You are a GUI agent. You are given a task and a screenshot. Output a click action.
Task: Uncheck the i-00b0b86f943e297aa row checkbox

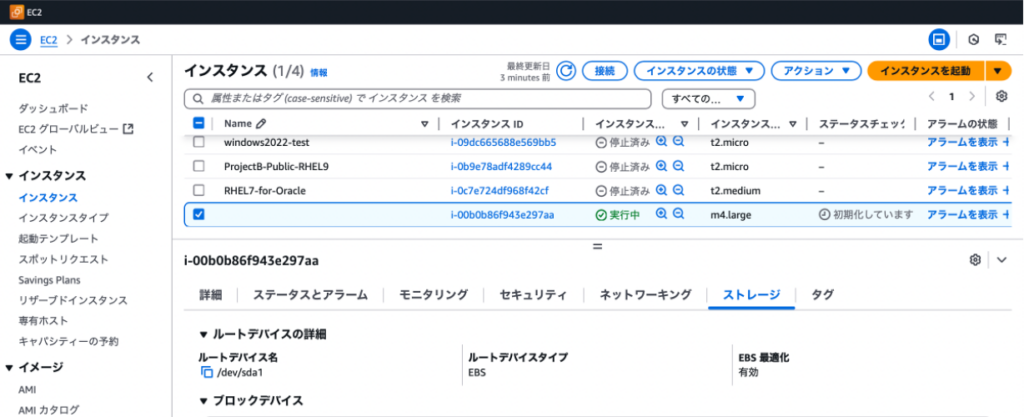199,214
